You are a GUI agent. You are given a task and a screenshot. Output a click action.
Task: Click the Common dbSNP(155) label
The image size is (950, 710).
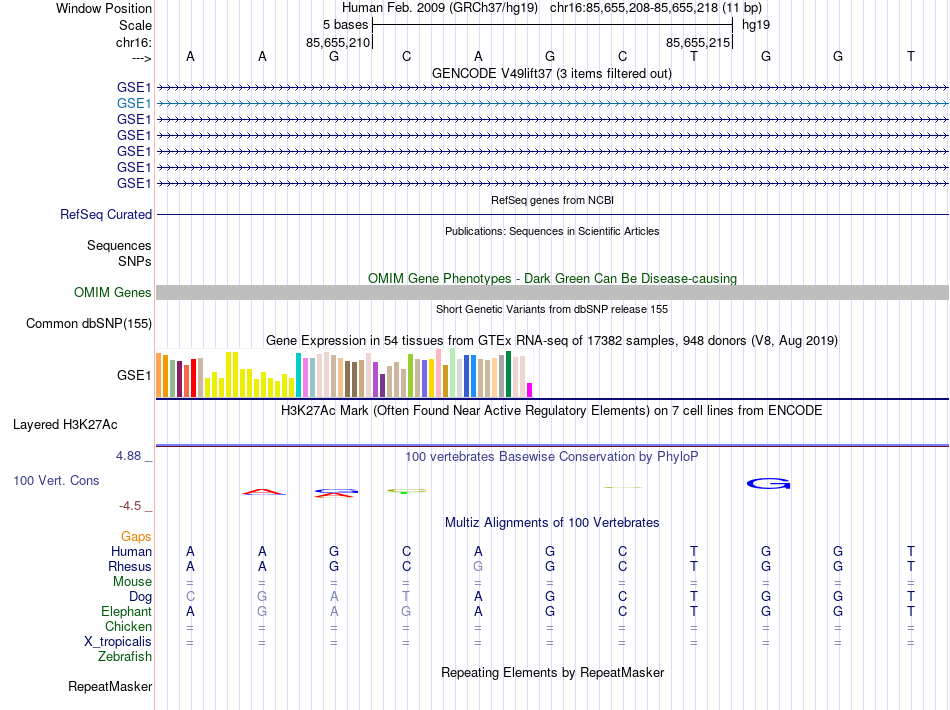(89, 323)
